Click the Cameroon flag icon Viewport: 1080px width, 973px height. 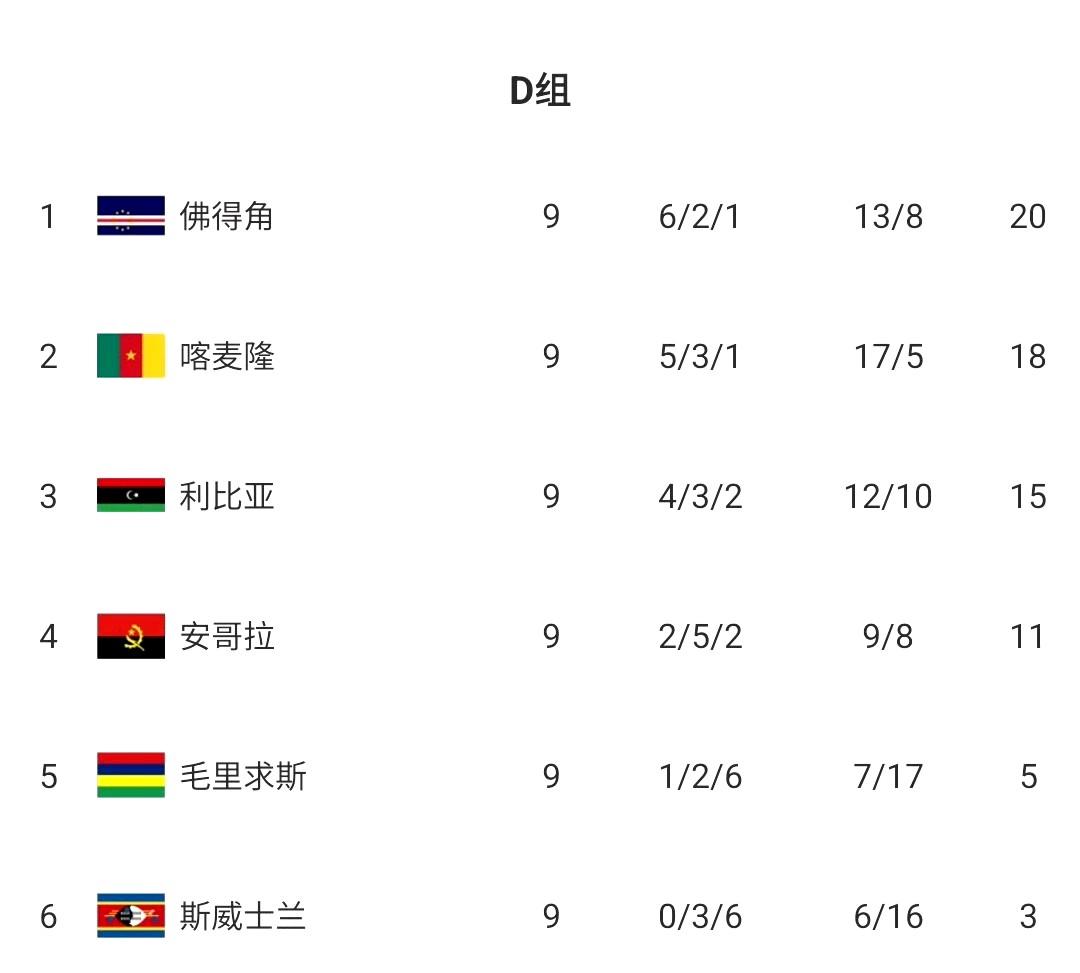[x=131, y=356]
